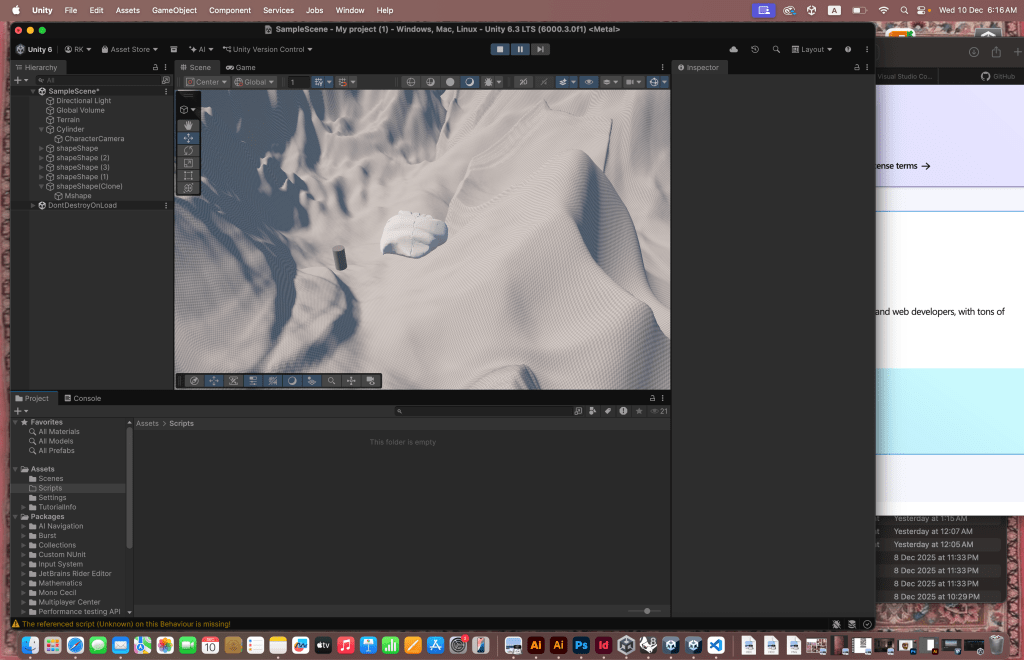Viewport: 1024px width, 660px height.
Task: Select the Scale tool in Scene toolbar
Action: pos(189,163)
